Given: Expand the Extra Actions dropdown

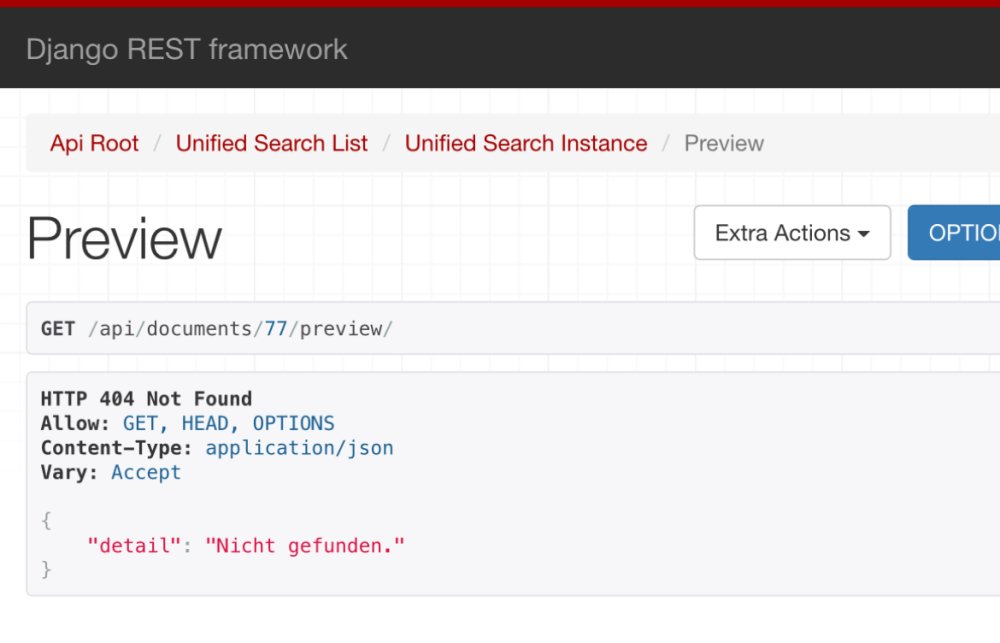Looking at the screenshot, I should [792, 233].
